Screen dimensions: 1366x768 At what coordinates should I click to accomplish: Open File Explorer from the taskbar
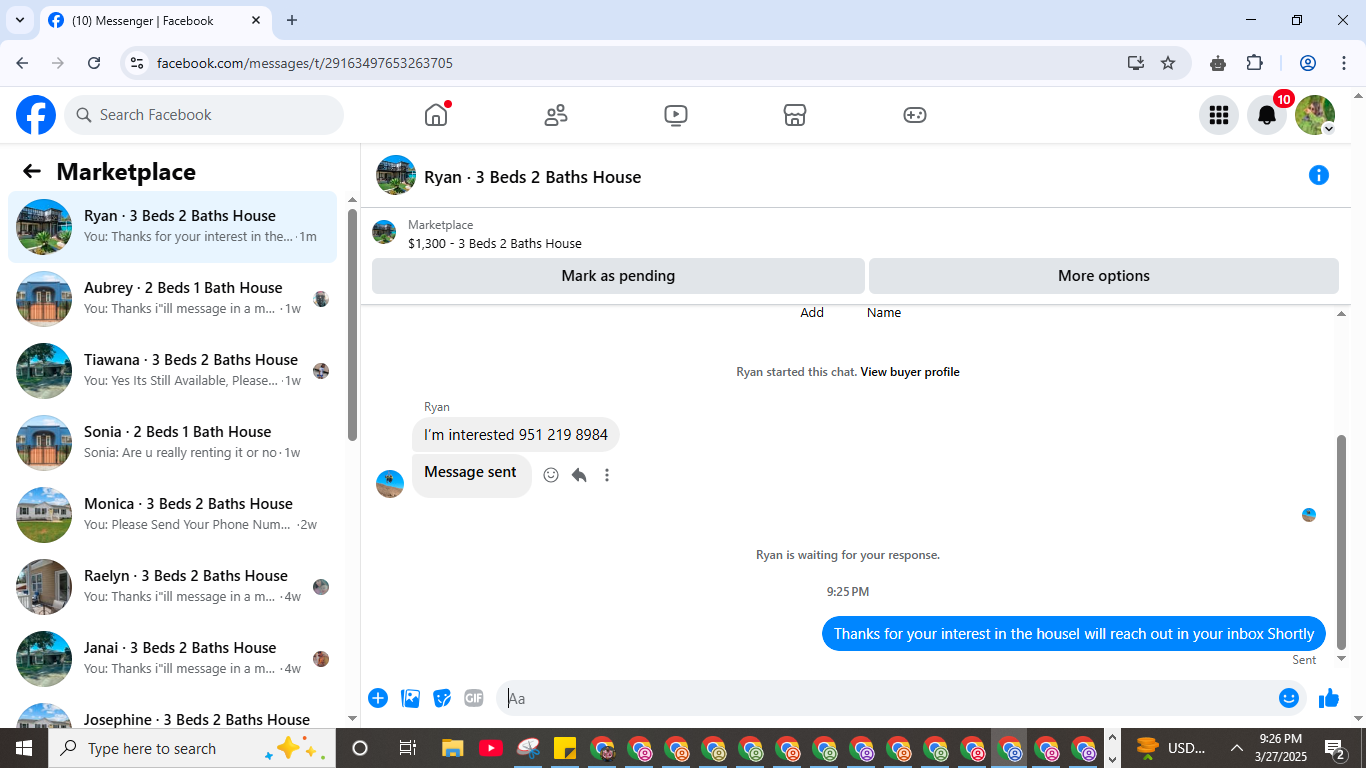(x=453, y=748)
